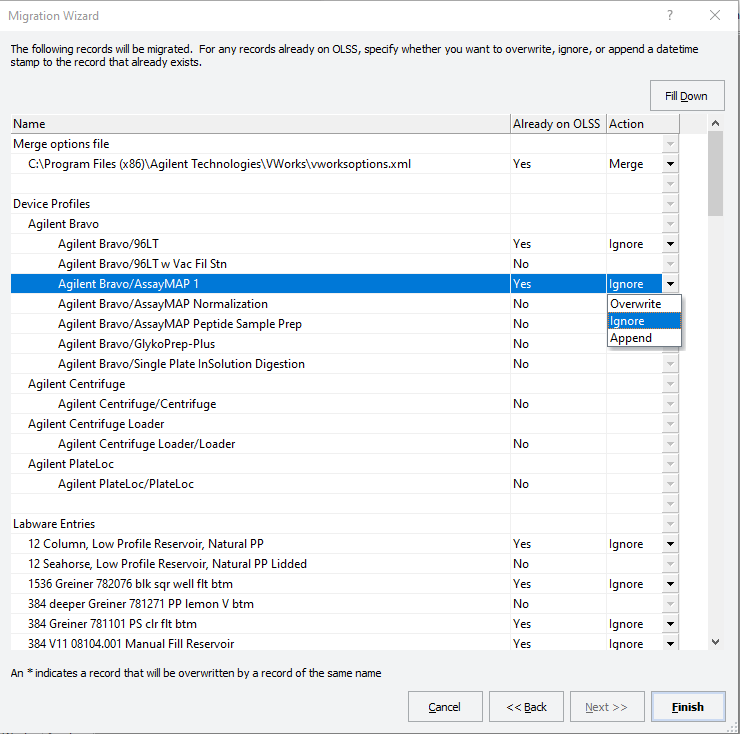Choose Overwrite from the action dropdown list
740x734 pixels.
644,304
